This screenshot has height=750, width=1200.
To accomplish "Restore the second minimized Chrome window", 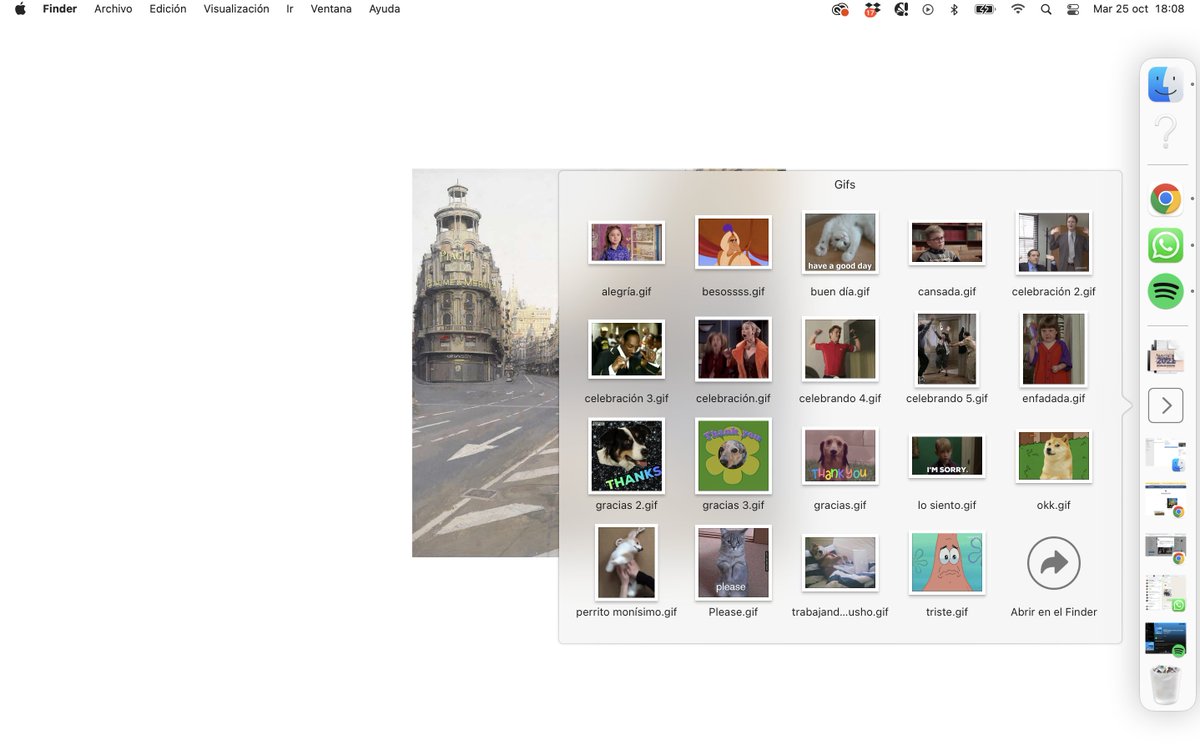I will coord(1166,548).
